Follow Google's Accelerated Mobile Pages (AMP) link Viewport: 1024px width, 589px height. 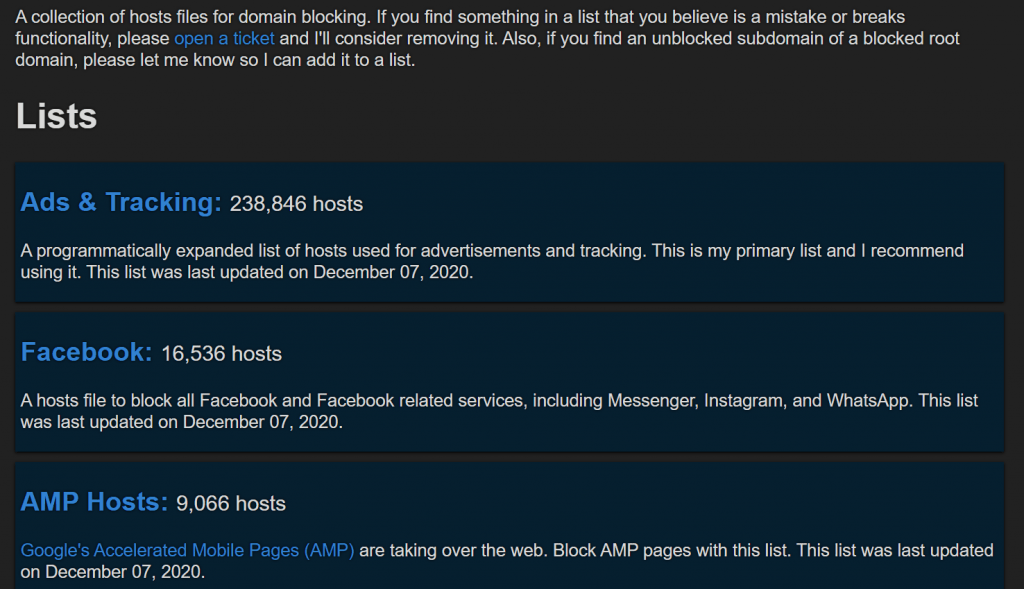(187, 550)
